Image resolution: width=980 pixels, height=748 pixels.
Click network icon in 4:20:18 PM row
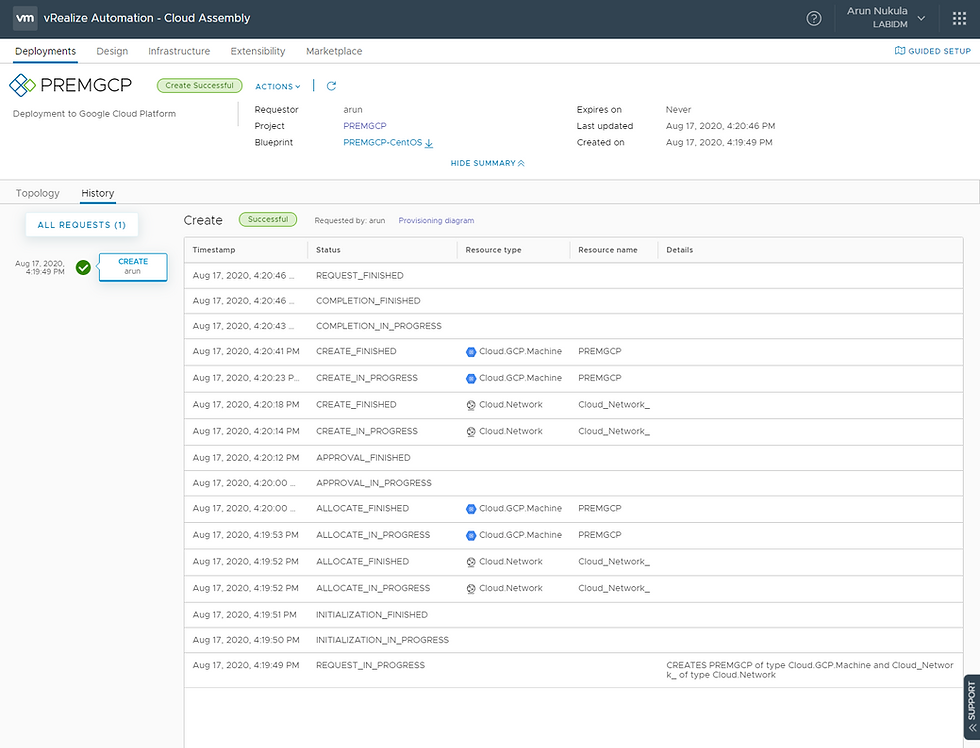click(x=471, y=405)
